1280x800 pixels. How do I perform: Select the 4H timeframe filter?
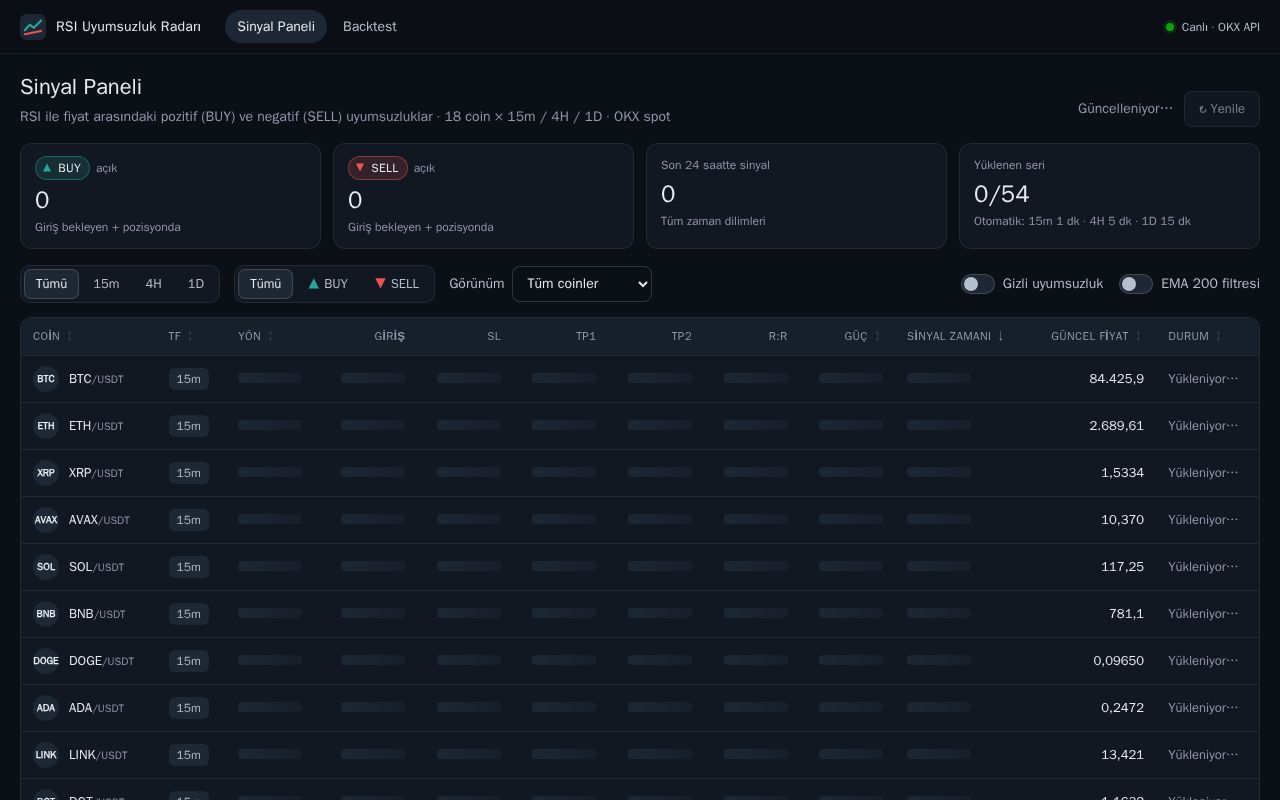coord(153,284)
